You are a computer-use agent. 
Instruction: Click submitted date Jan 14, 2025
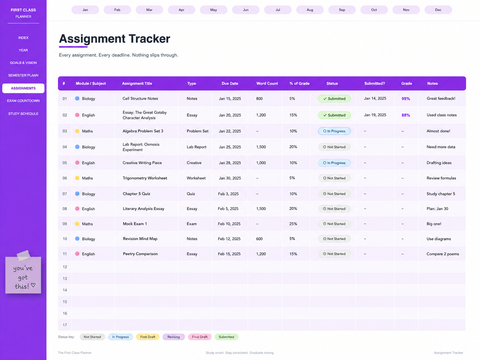(375, 98)
